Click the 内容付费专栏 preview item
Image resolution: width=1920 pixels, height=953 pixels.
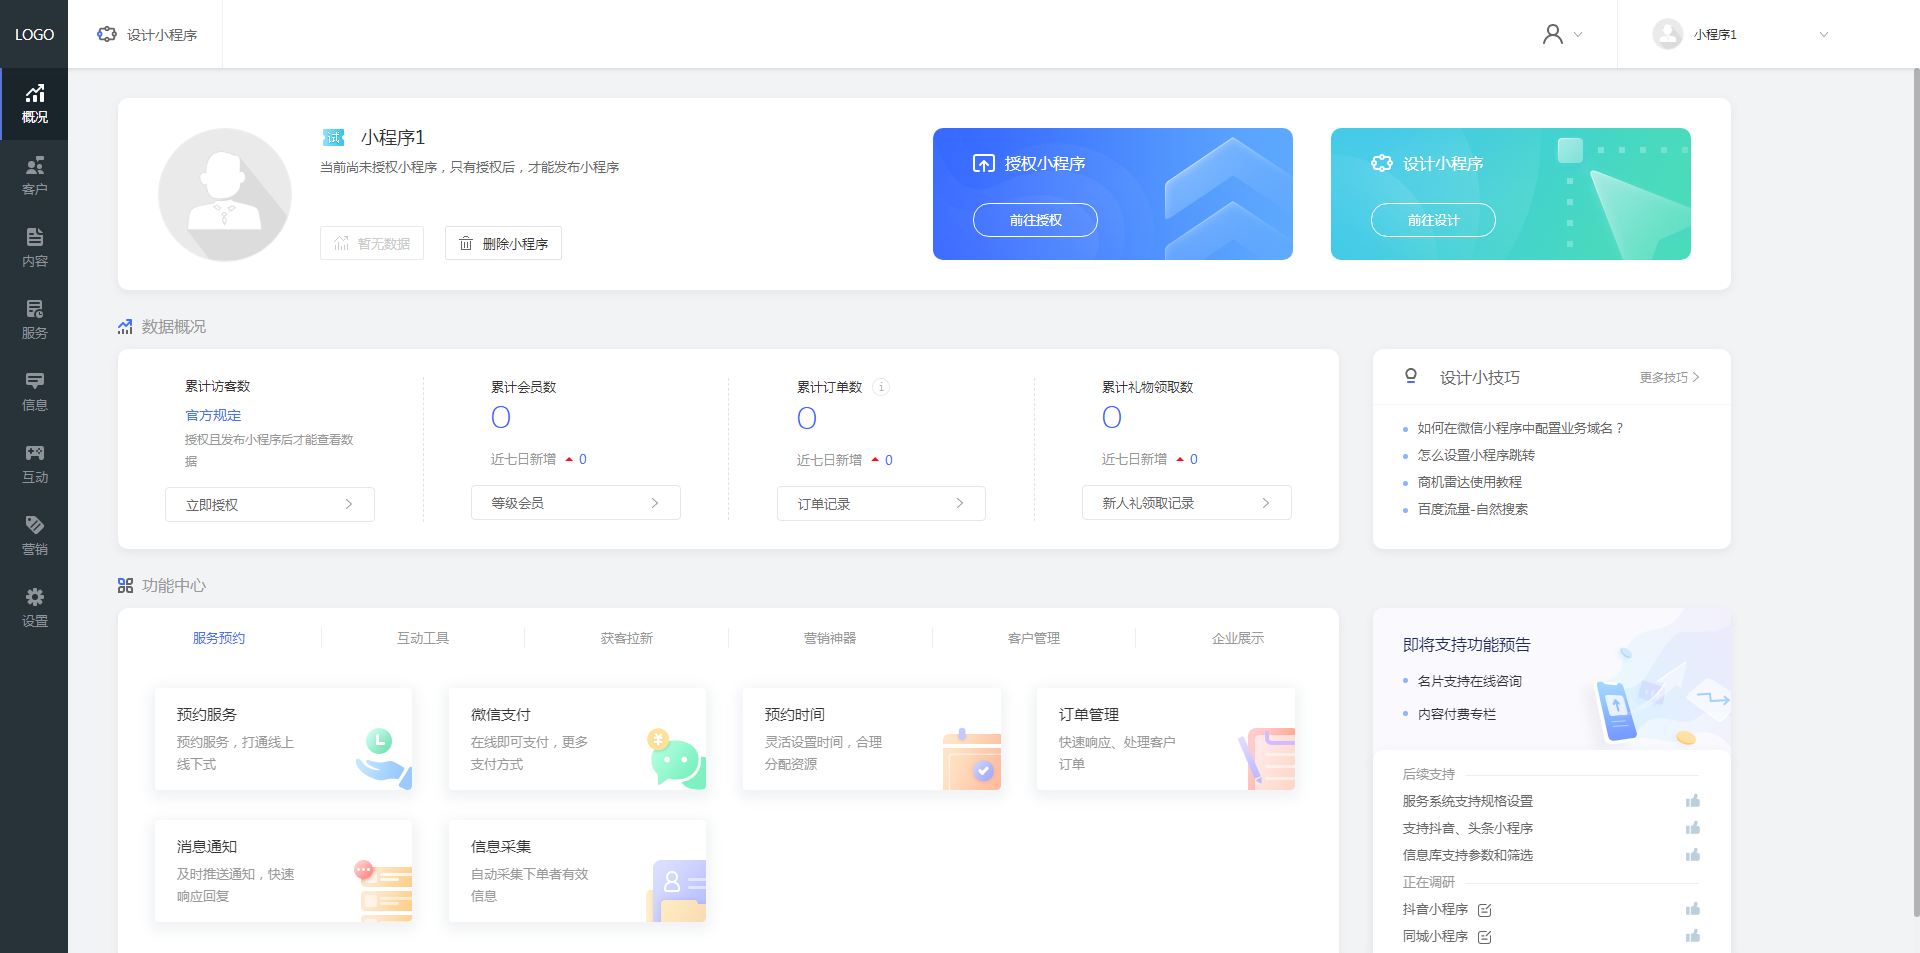[x=1457, y=714]
